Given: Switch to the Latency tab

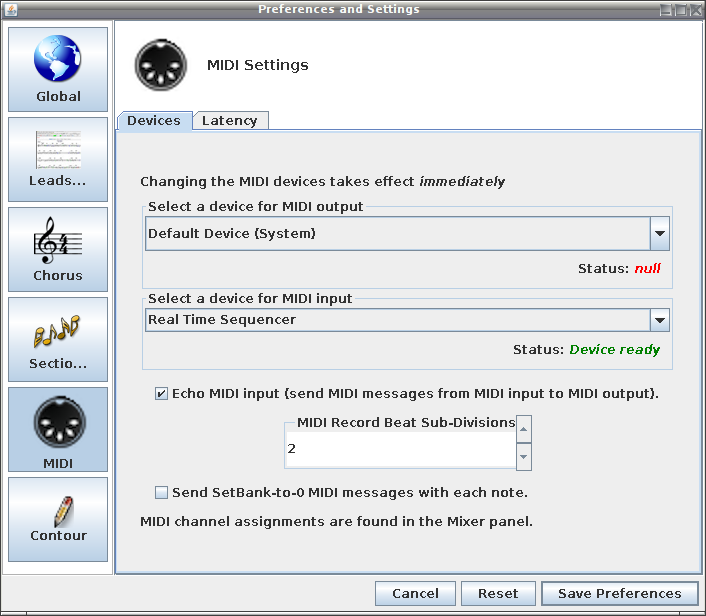Looking at the screenshot, I should click(x=230, y=121).
